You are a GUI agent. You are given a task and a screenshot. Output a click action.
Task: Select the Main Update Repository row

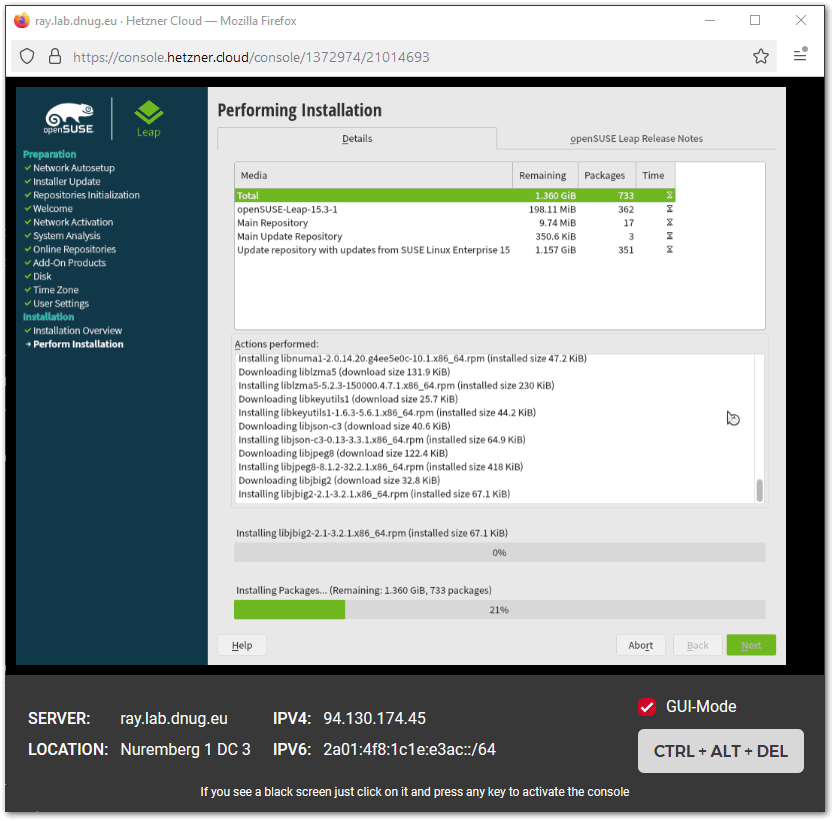coord(455,236)
